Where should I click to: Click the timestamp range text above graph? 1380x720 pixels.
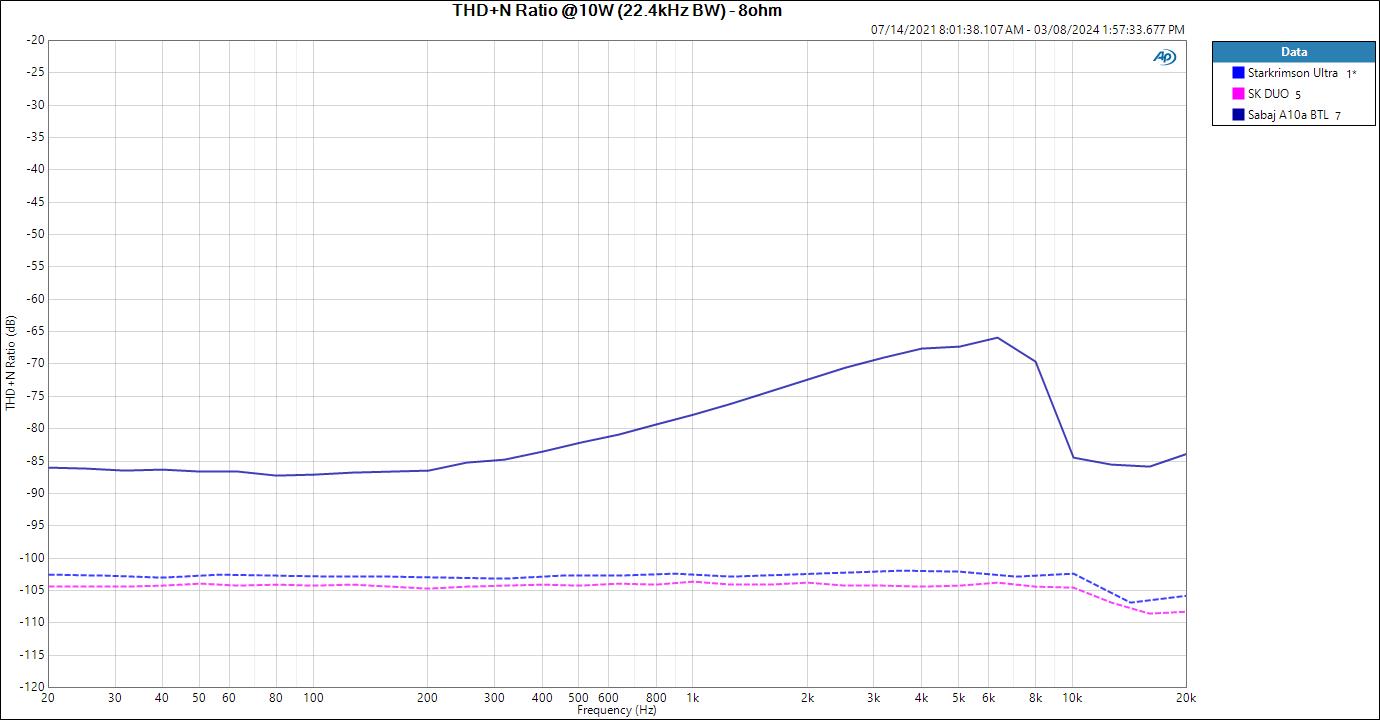click(x=1028, y=30)
